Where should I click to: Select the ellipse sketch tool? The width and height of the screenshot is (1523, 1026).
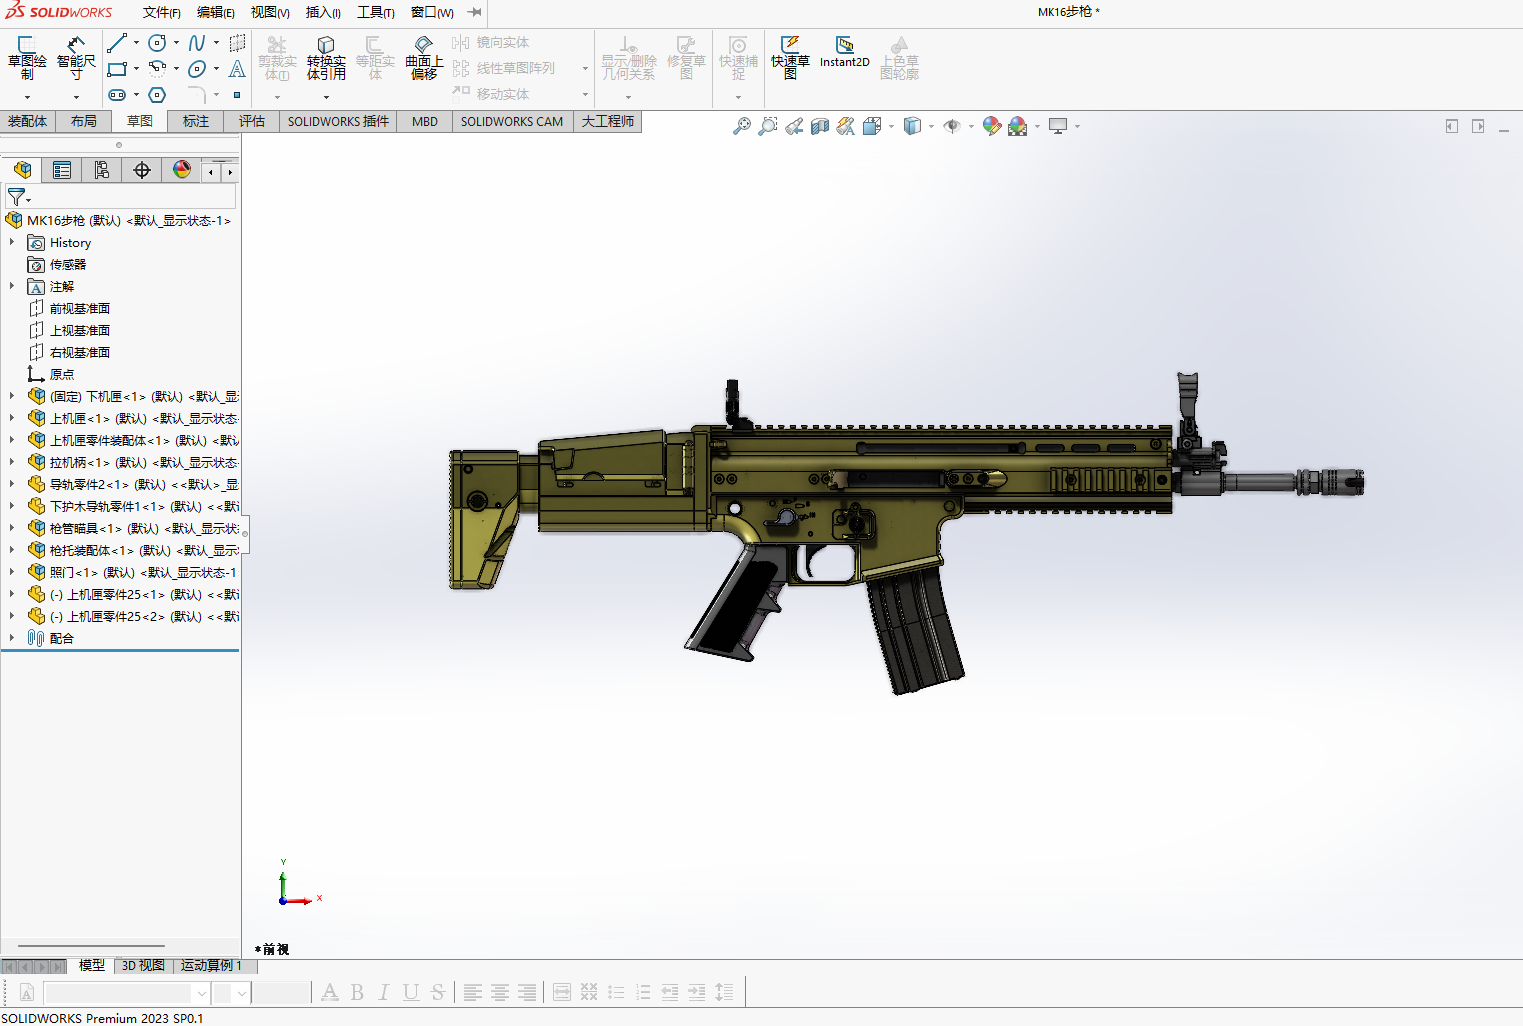click(197, 69)
